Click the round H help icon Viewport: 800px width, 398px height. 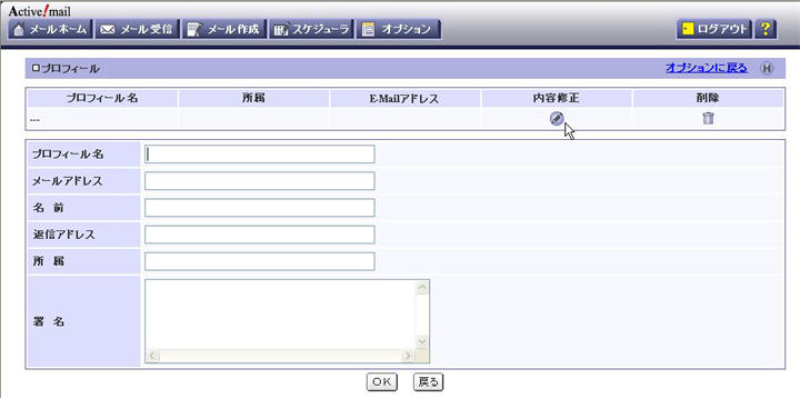click(x=767, y=68)
